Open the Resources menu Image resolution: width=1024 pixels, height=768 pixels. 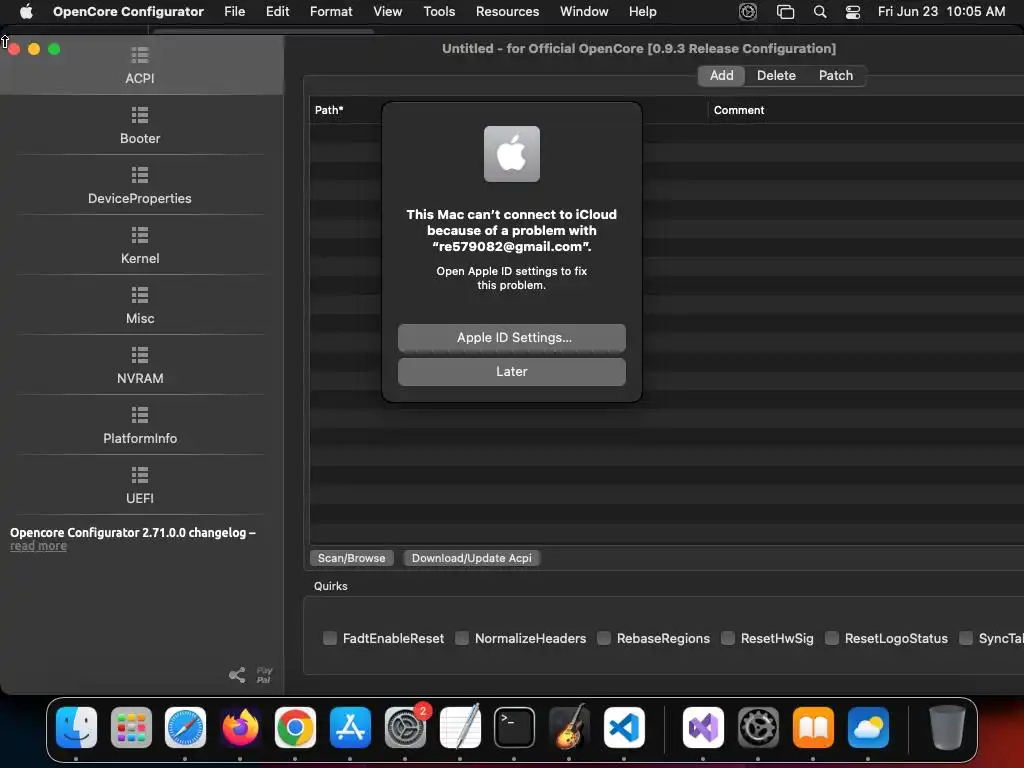coord(507,11)
